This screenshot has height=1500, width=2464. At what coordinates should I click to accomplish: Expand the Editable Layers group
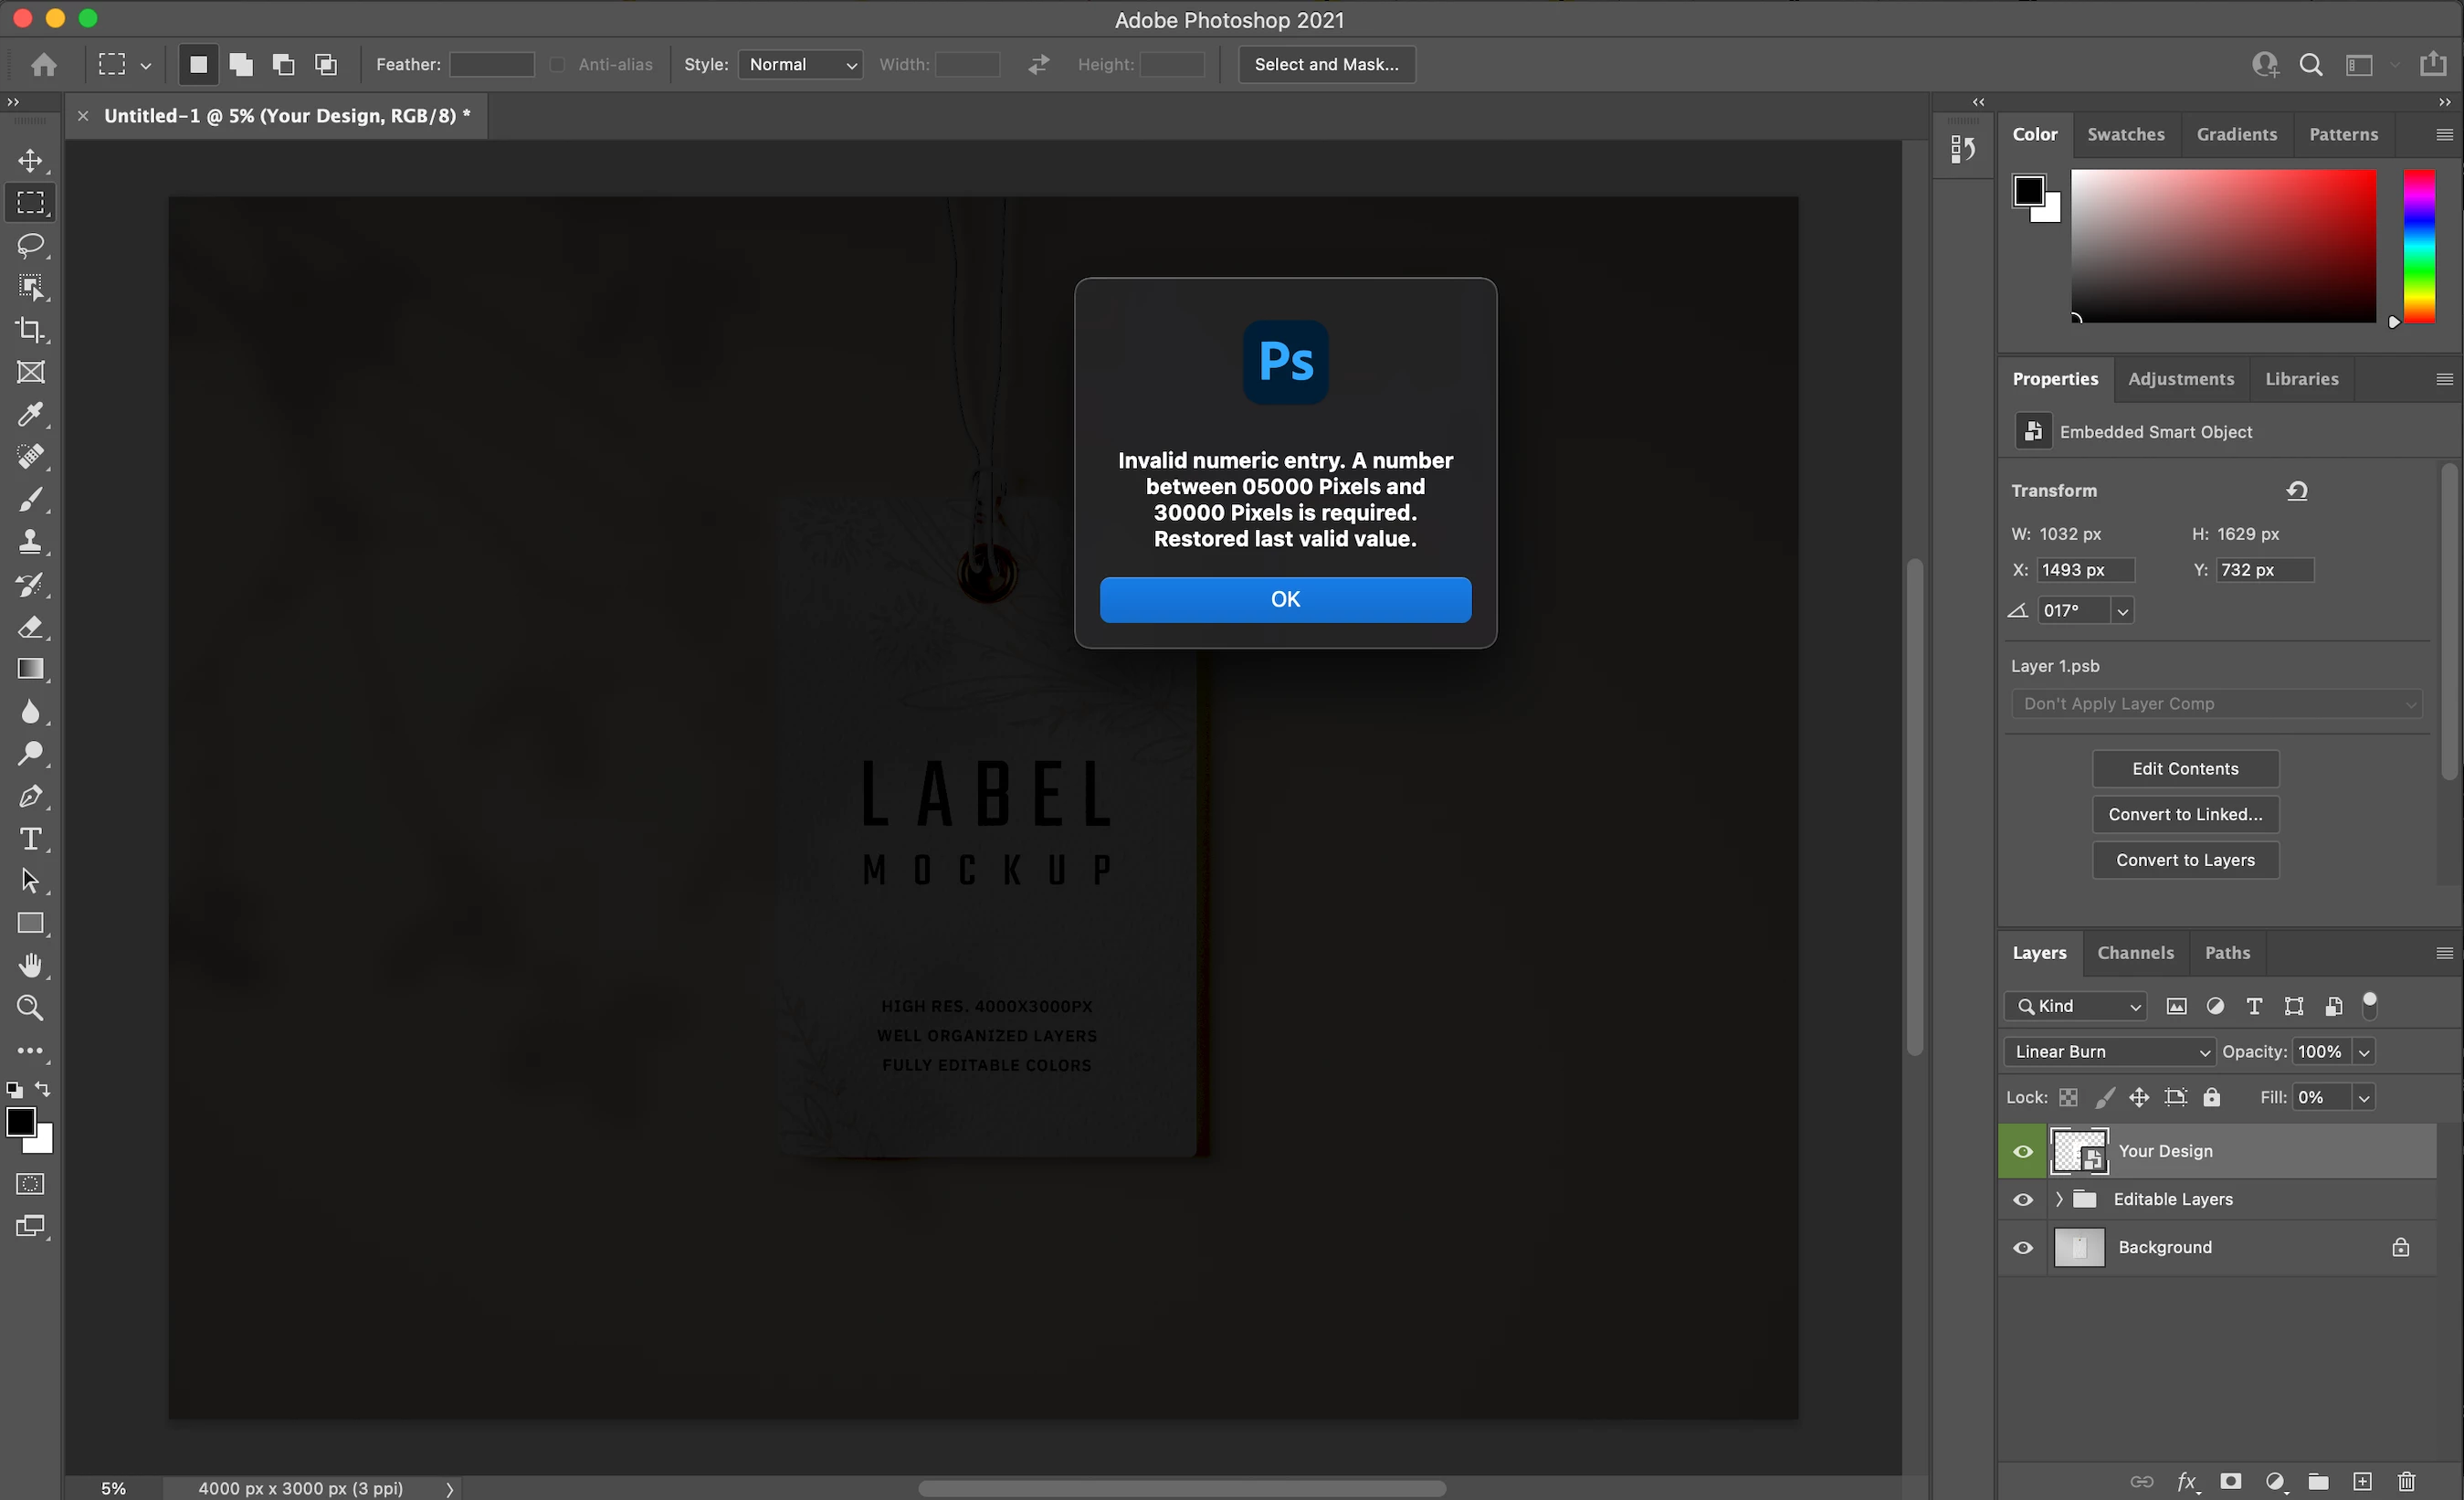click(x=2059, y=1199)
